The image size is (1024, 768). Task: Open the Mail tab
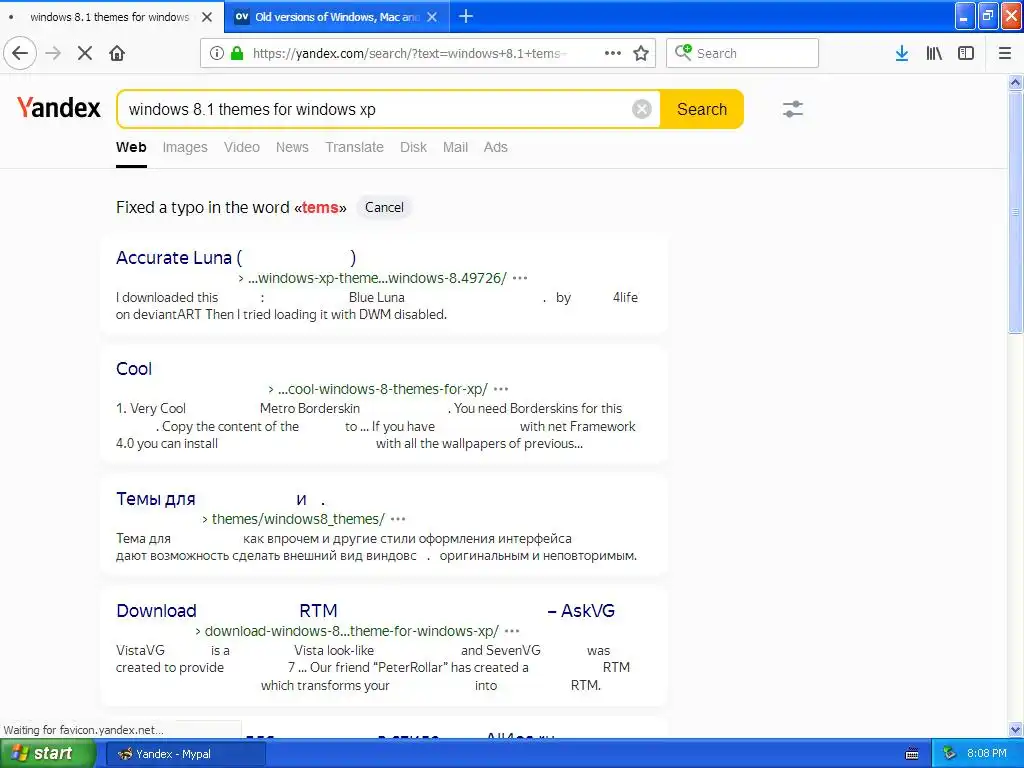click(x=455, y=148)
